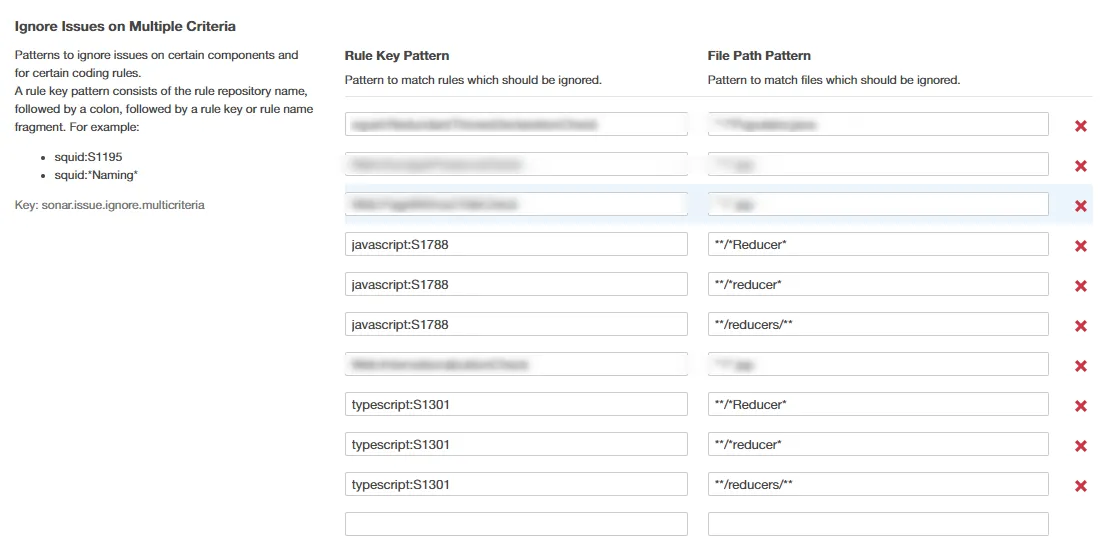Click the Rule Key Pattern column header
This screenshot has width=1108, height=544.
[x=397, y=56]
